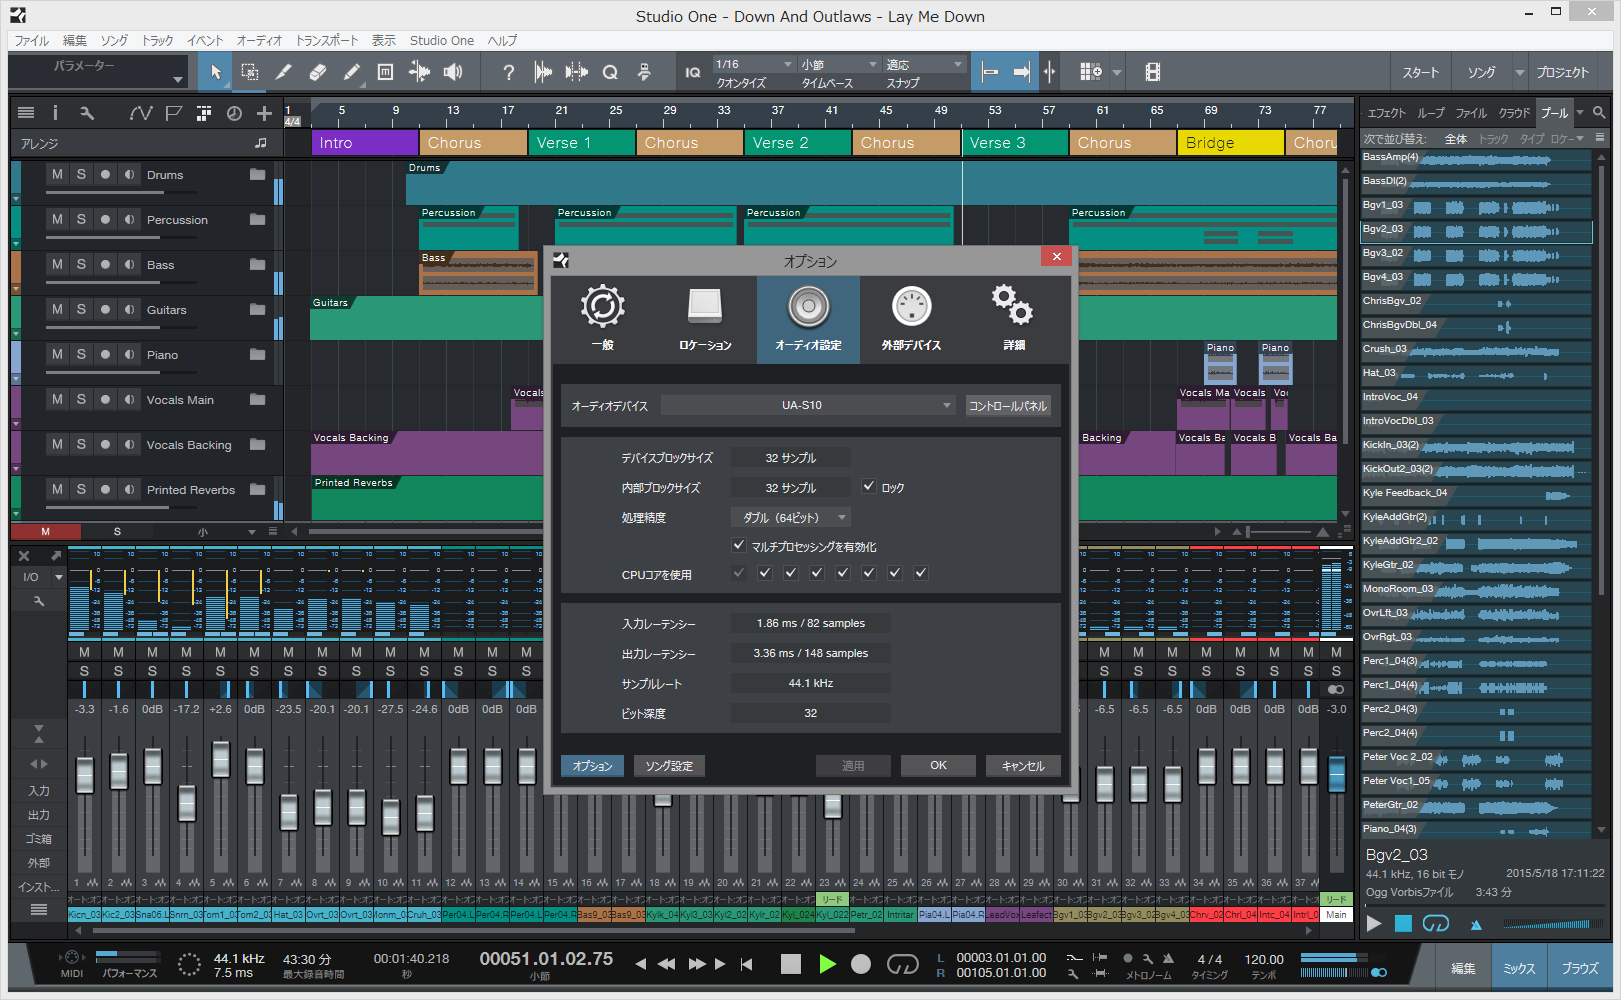
Task: Select the Mute tool
Action: [386, 72]
